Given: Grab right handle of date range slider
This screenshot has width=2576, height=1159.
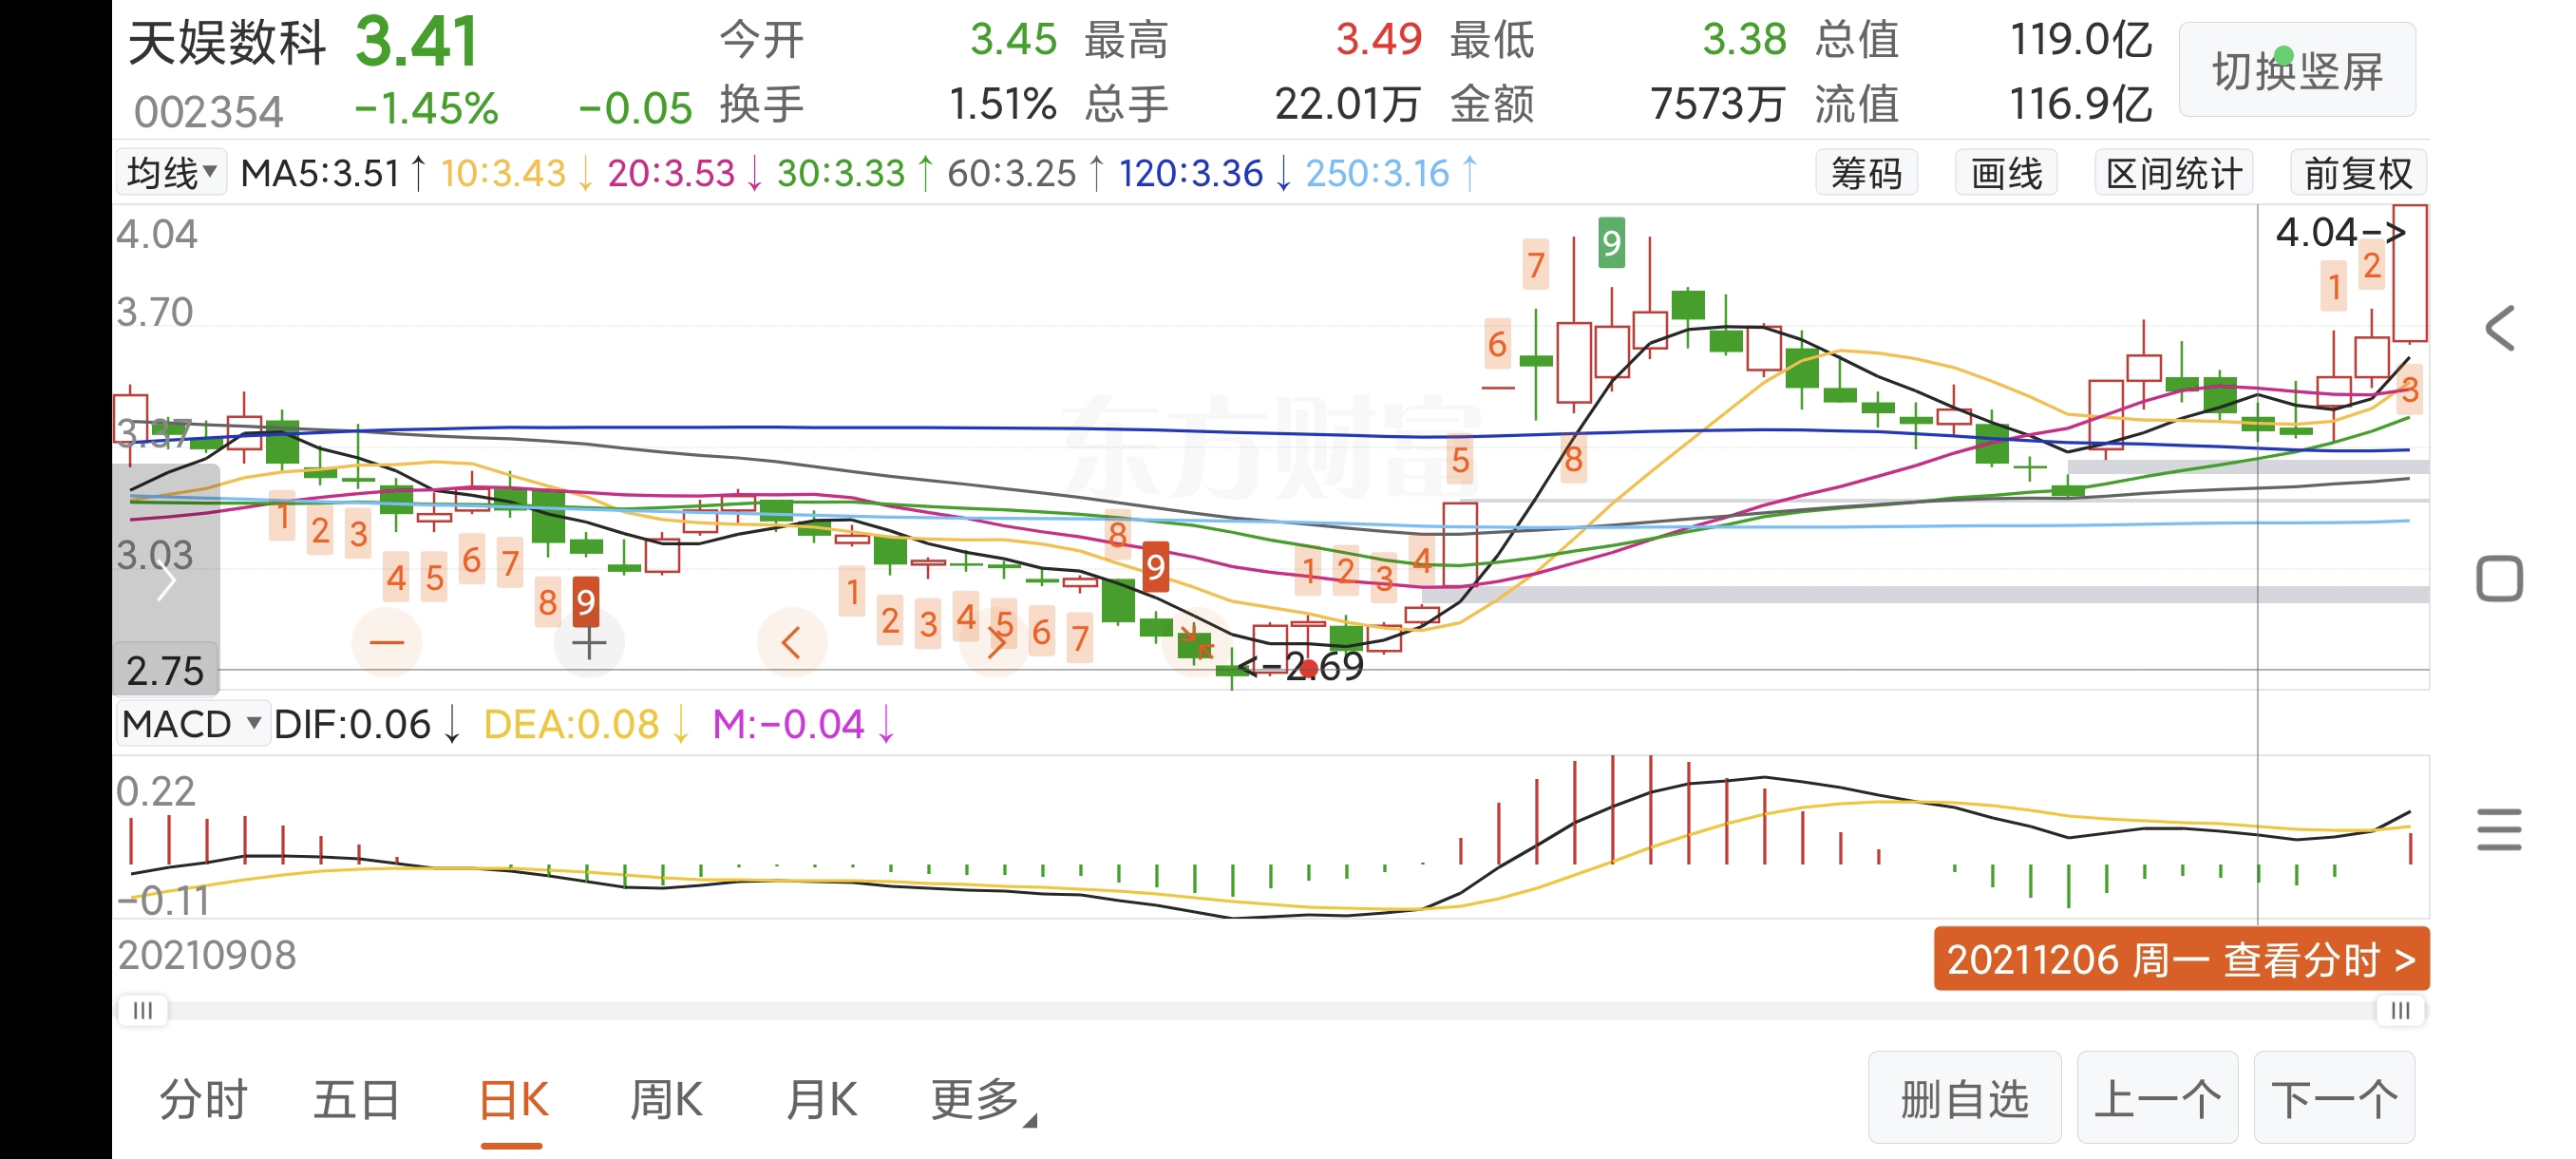Looking at the screenshot, I should coord(2400,1010).
